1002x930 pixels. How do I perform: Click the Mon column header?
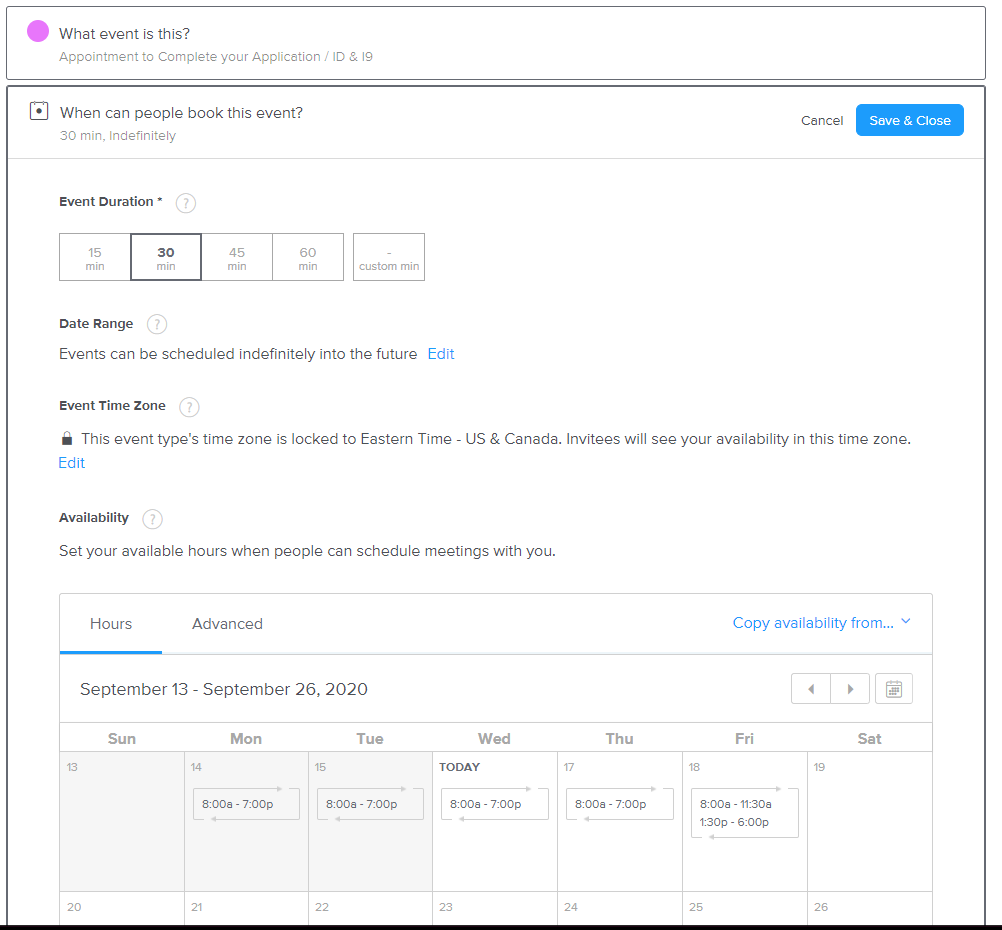[246, 739]
